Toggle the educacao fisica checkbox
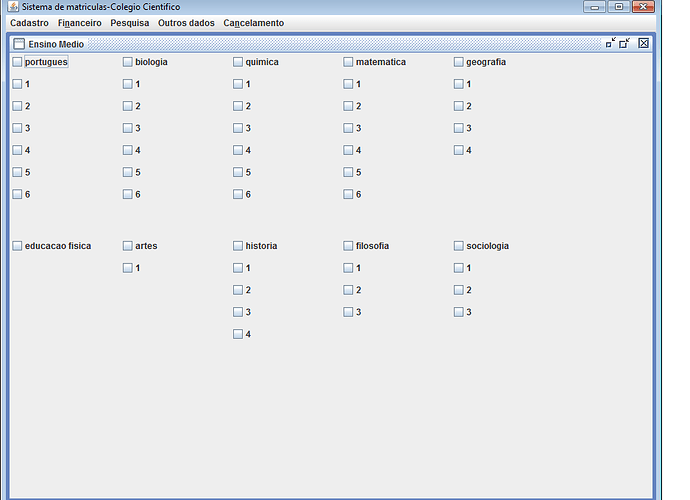This screenshot has height=500, width=690. [x=52, y=246]
